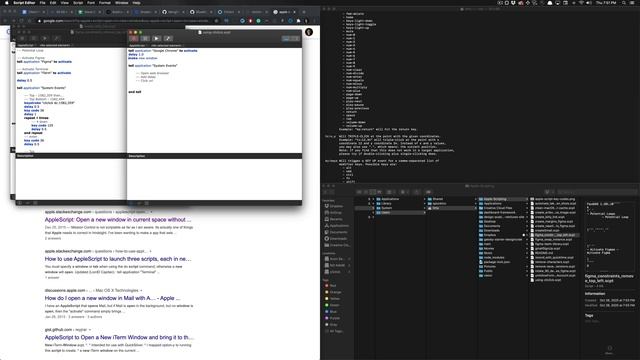This screenshot has height=360, width=640.
Task: Open Spotlight search in the menu bar
Action: [x=623, y=2]
